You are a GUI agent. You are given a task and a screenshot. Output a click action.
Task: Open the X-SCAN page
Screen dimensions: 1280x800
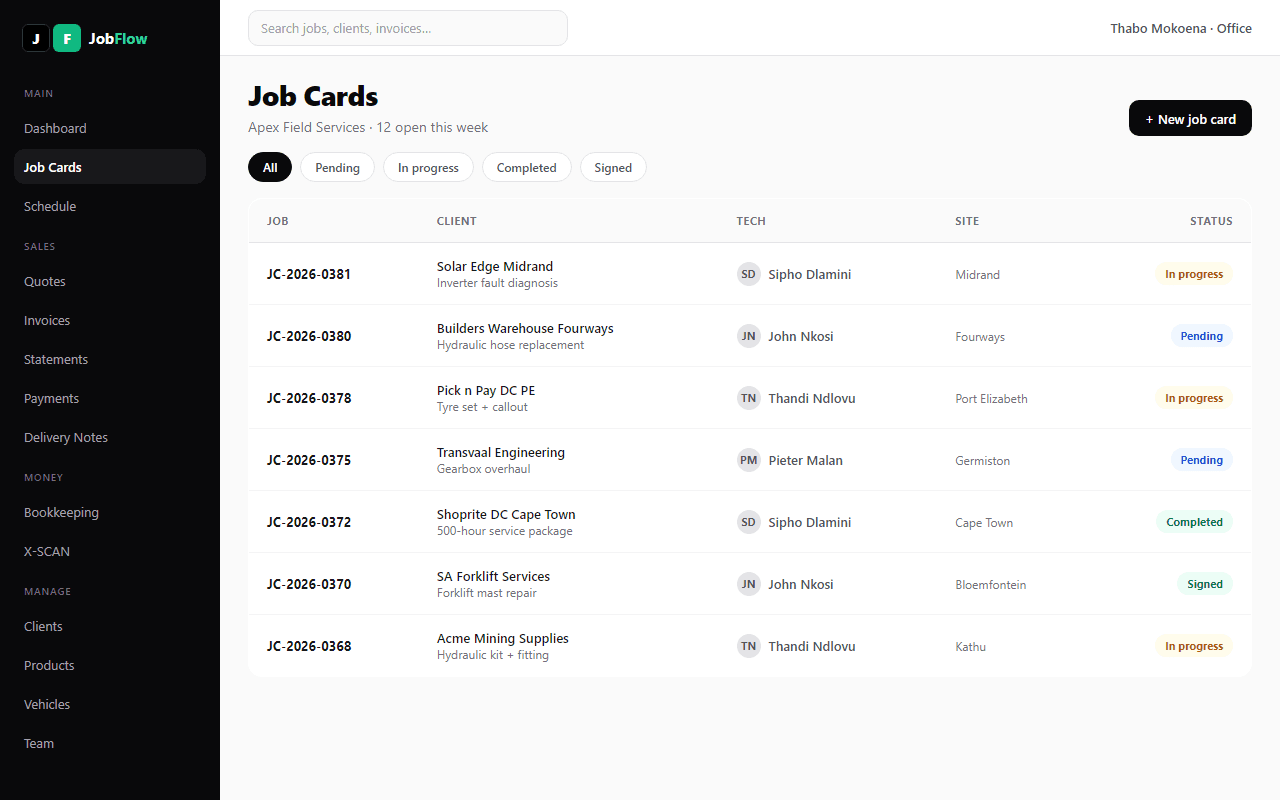[110, 551]
